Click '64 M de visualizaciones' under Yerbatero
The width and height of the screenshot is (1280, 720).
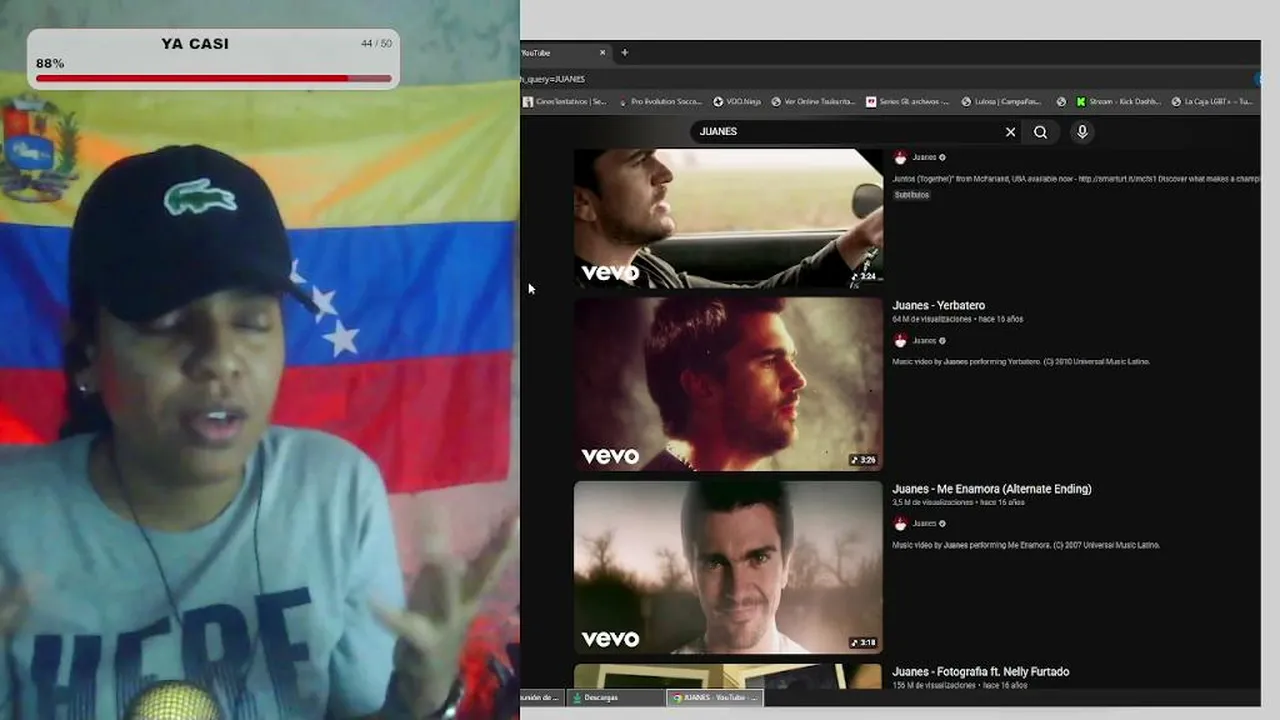932,319
